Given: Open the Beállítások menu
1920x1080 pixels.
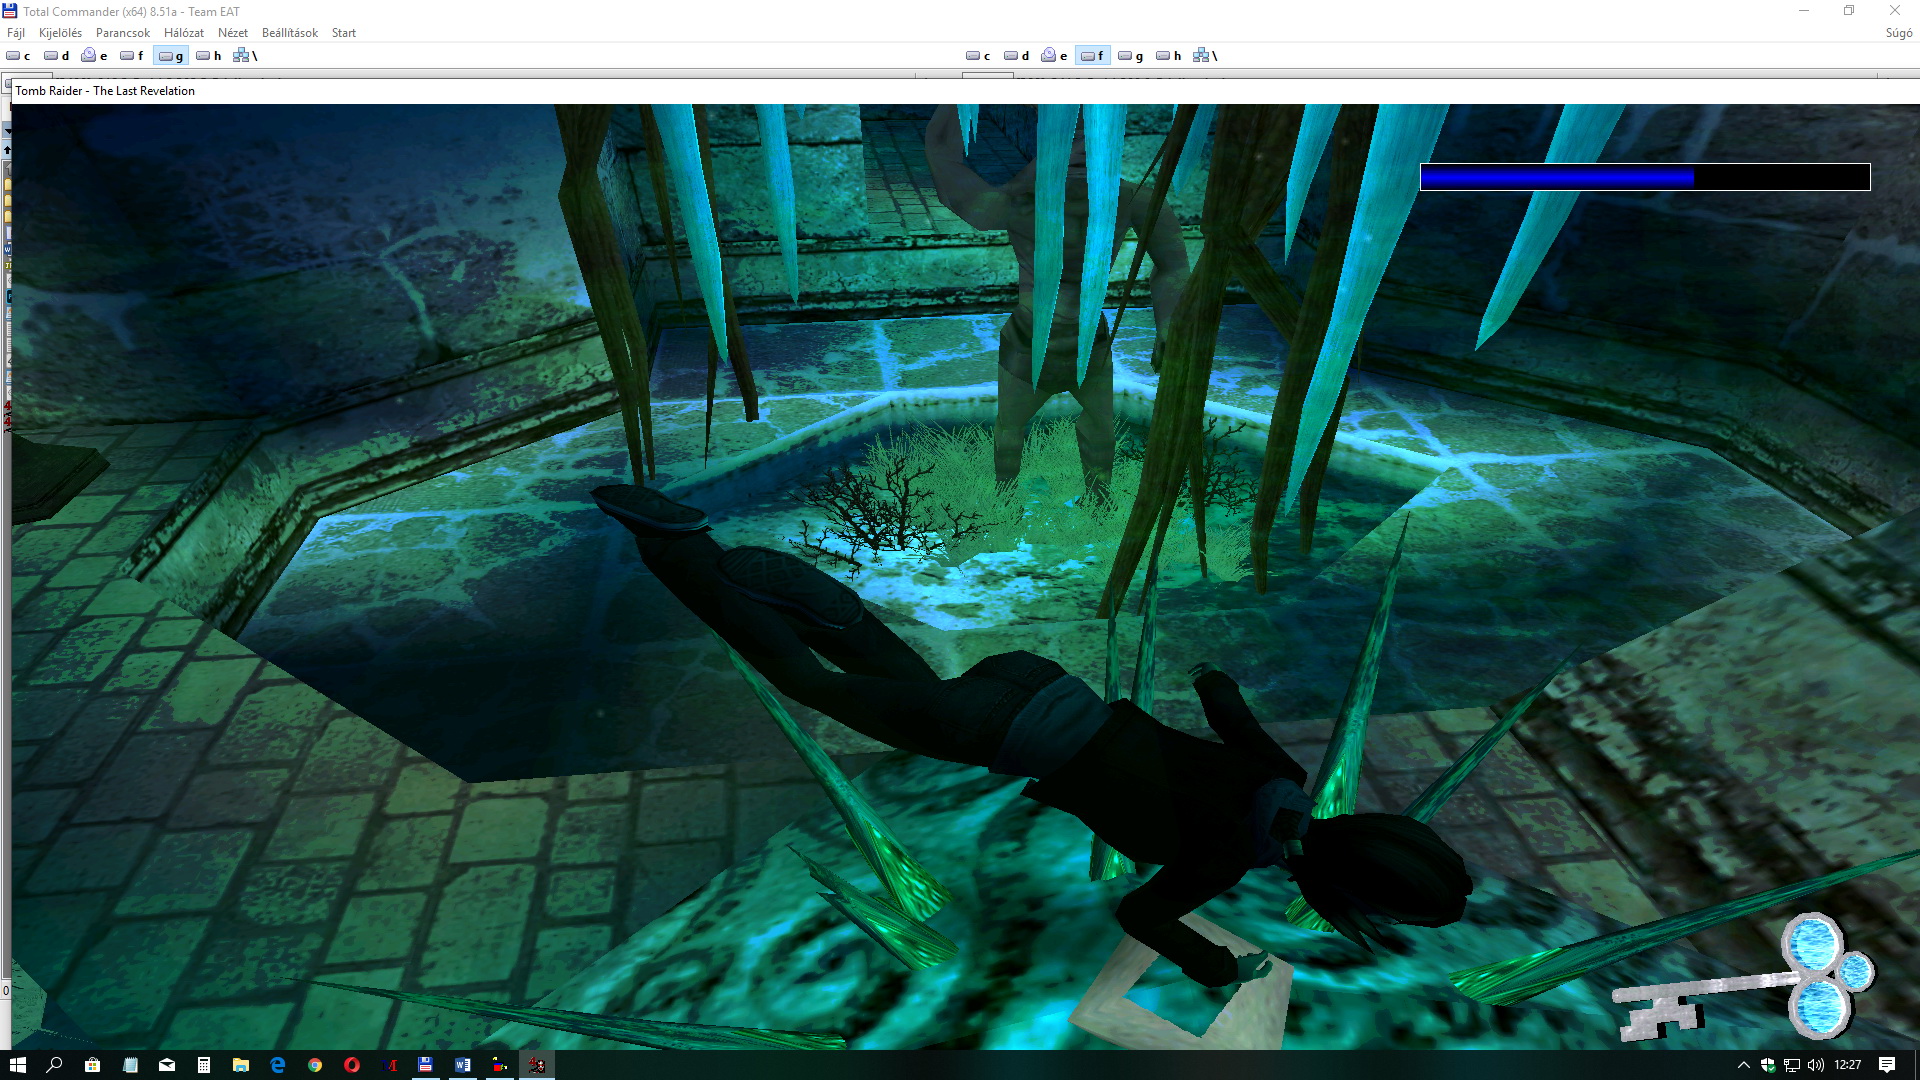Looking at the screenshot, I should click(x=290, y=33).
